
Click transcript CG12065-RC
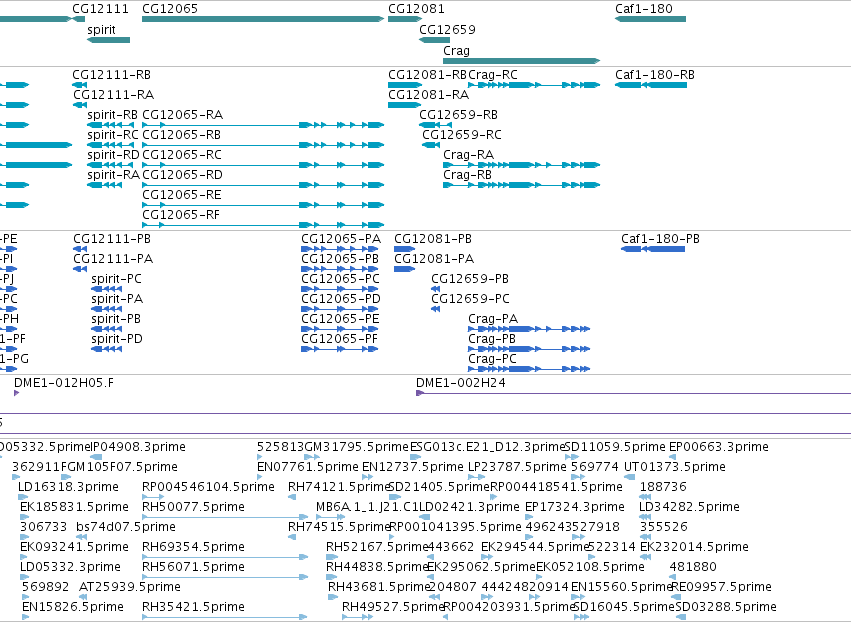click(182, 155)
